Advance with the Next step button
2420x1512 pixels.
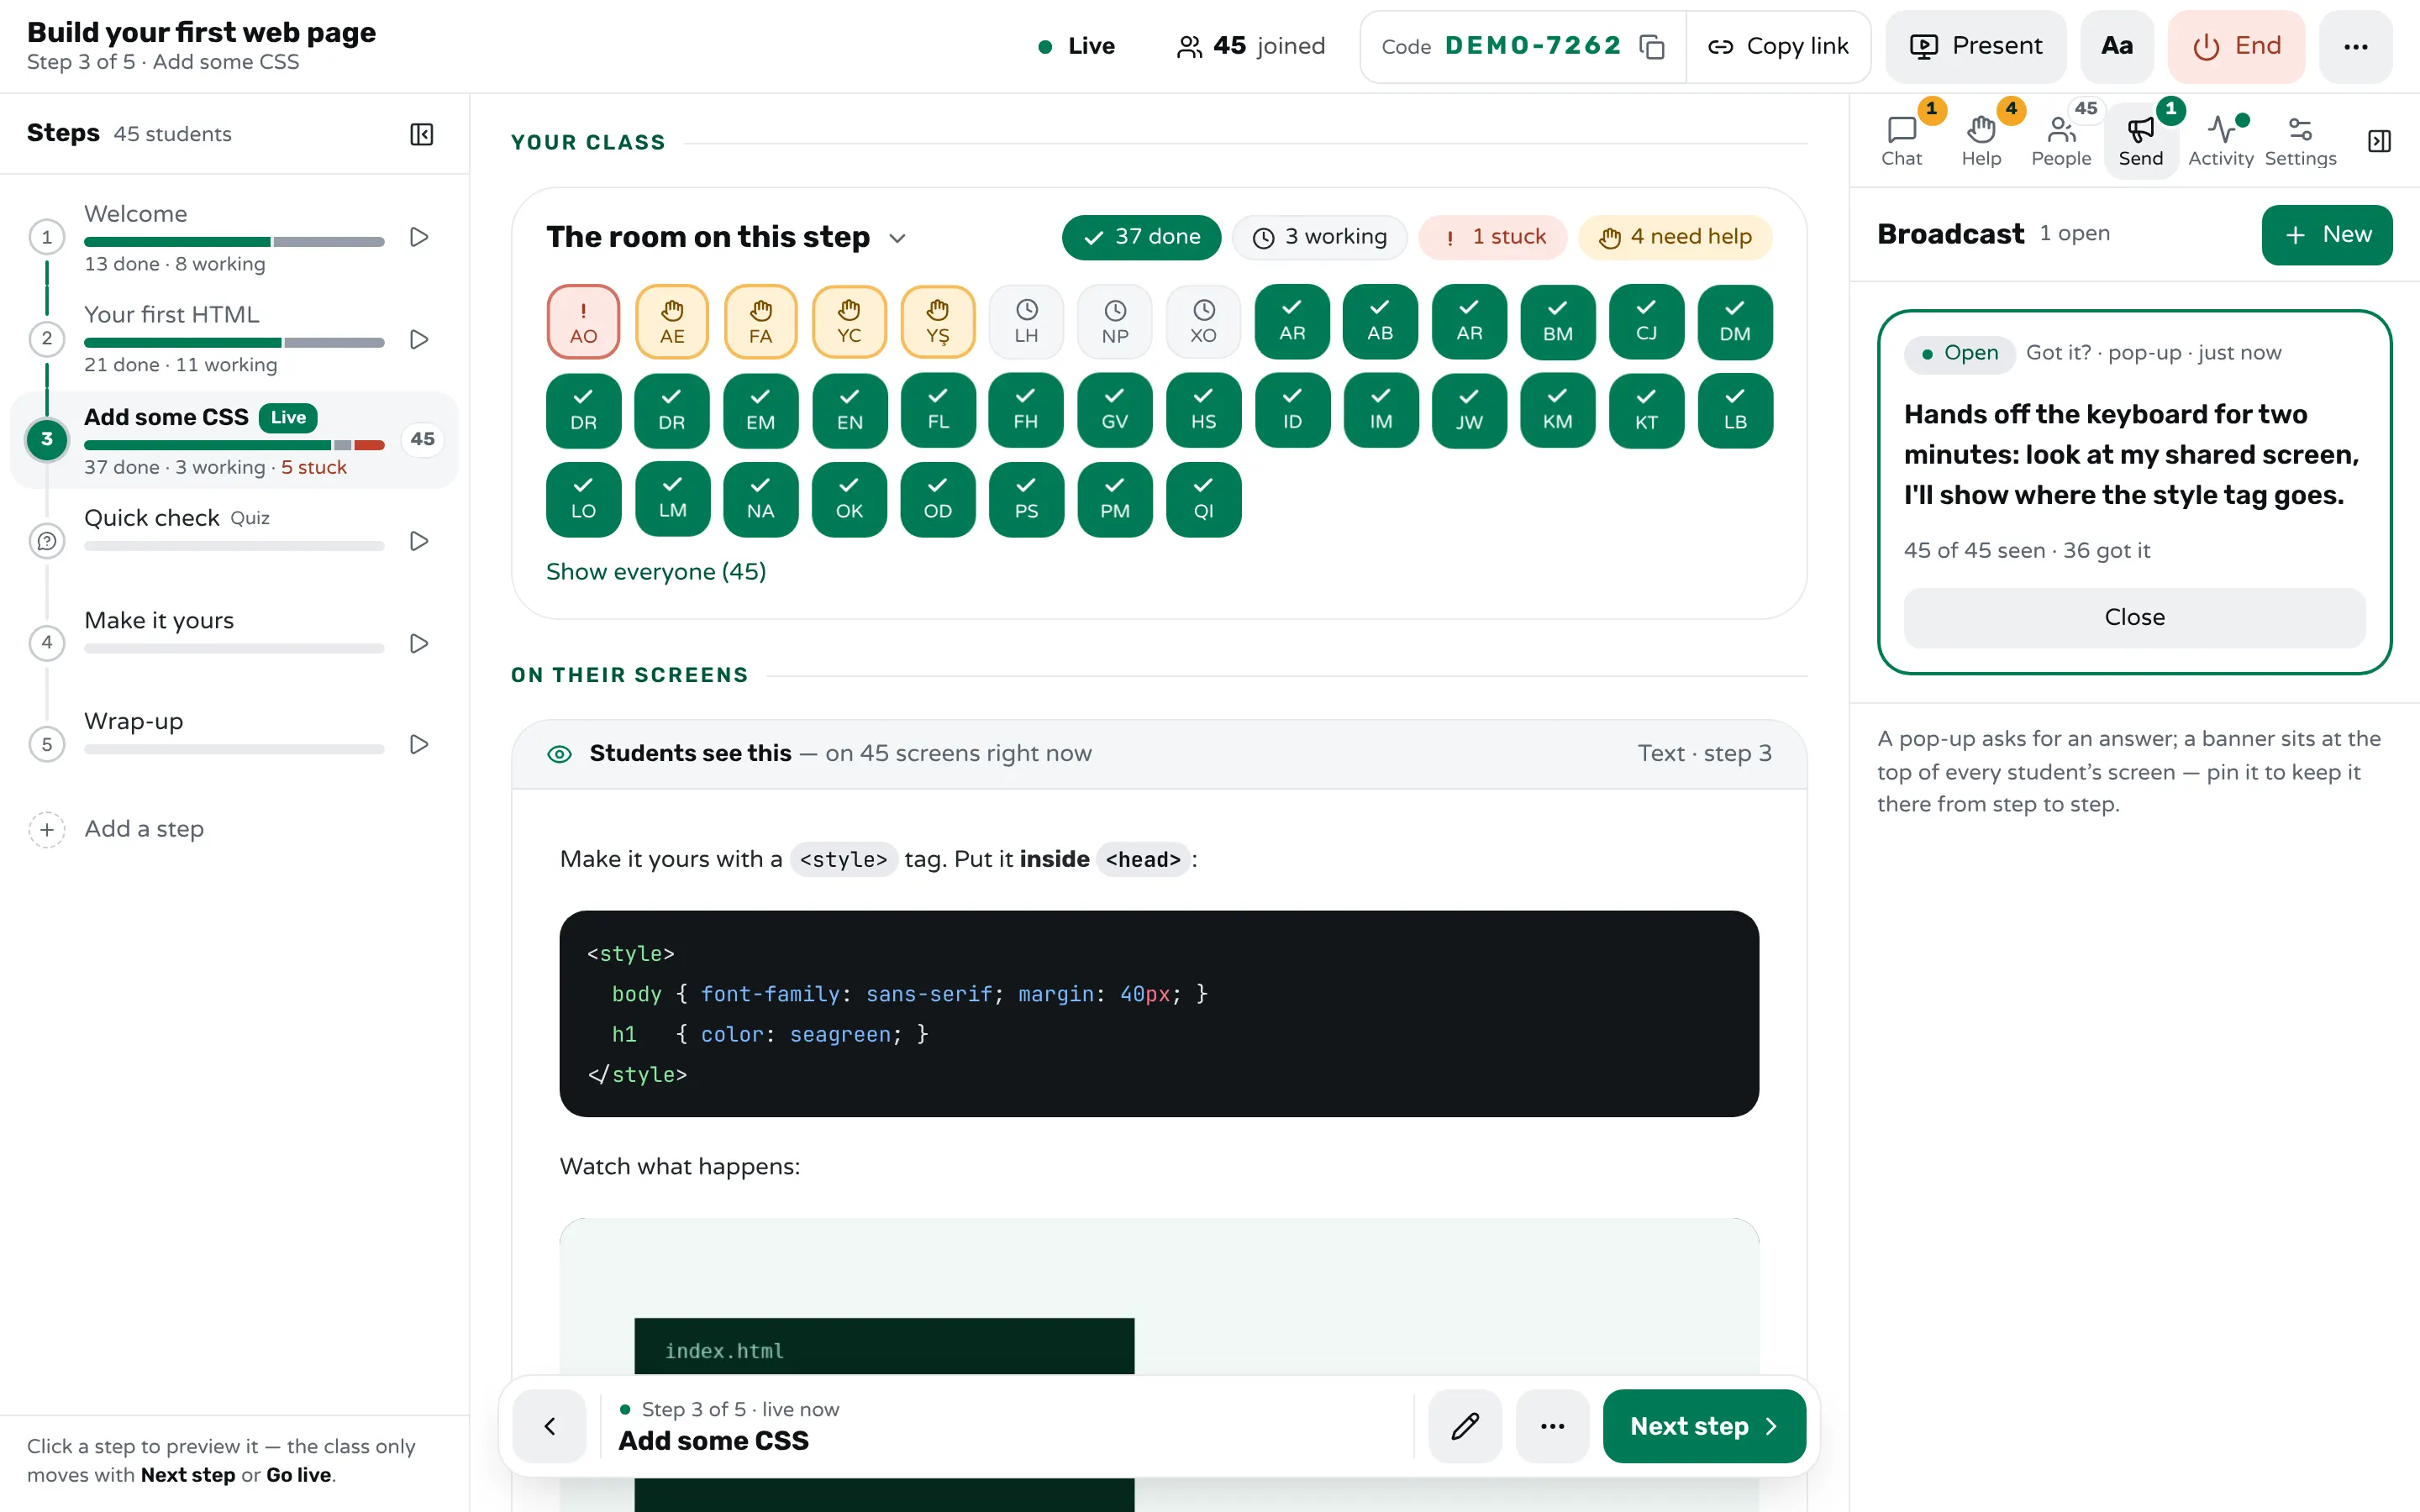coord(1704,1426)
